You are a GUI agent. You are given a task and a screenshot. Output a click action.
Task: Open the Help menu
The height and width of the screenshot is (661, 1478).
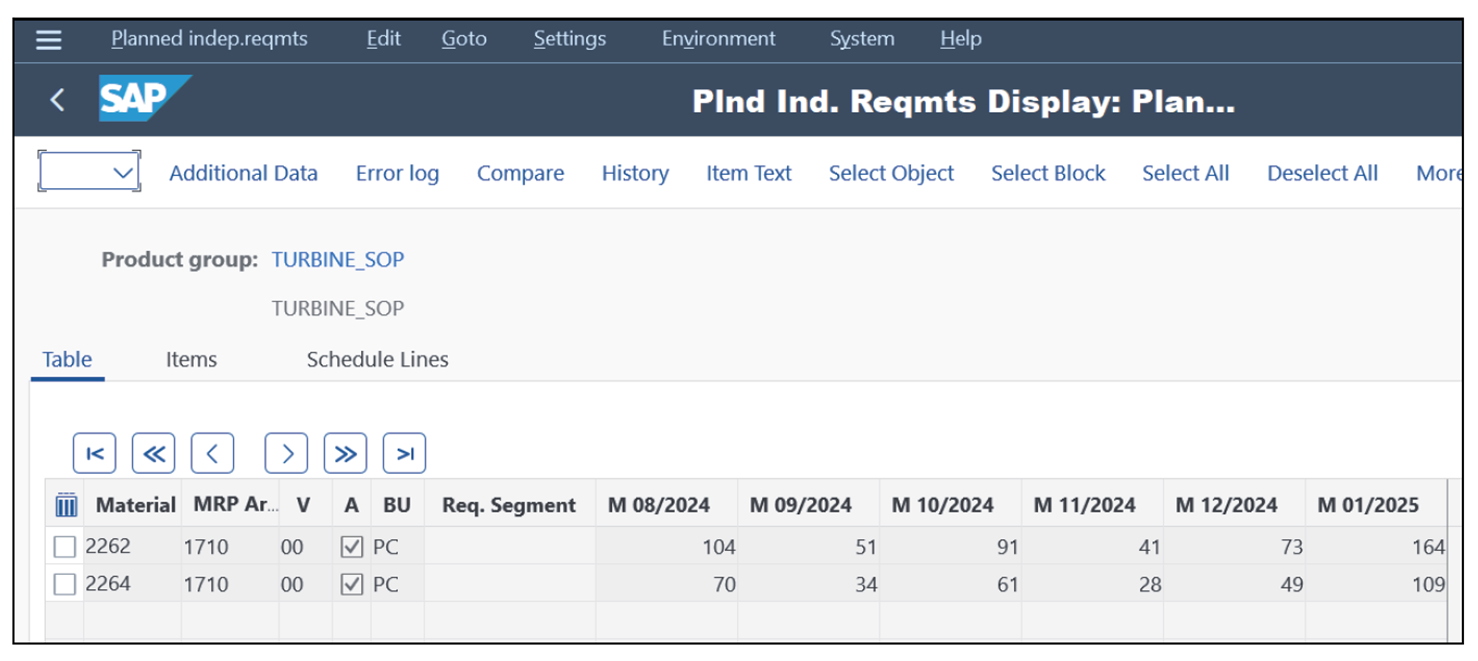[x=960, y=39]
